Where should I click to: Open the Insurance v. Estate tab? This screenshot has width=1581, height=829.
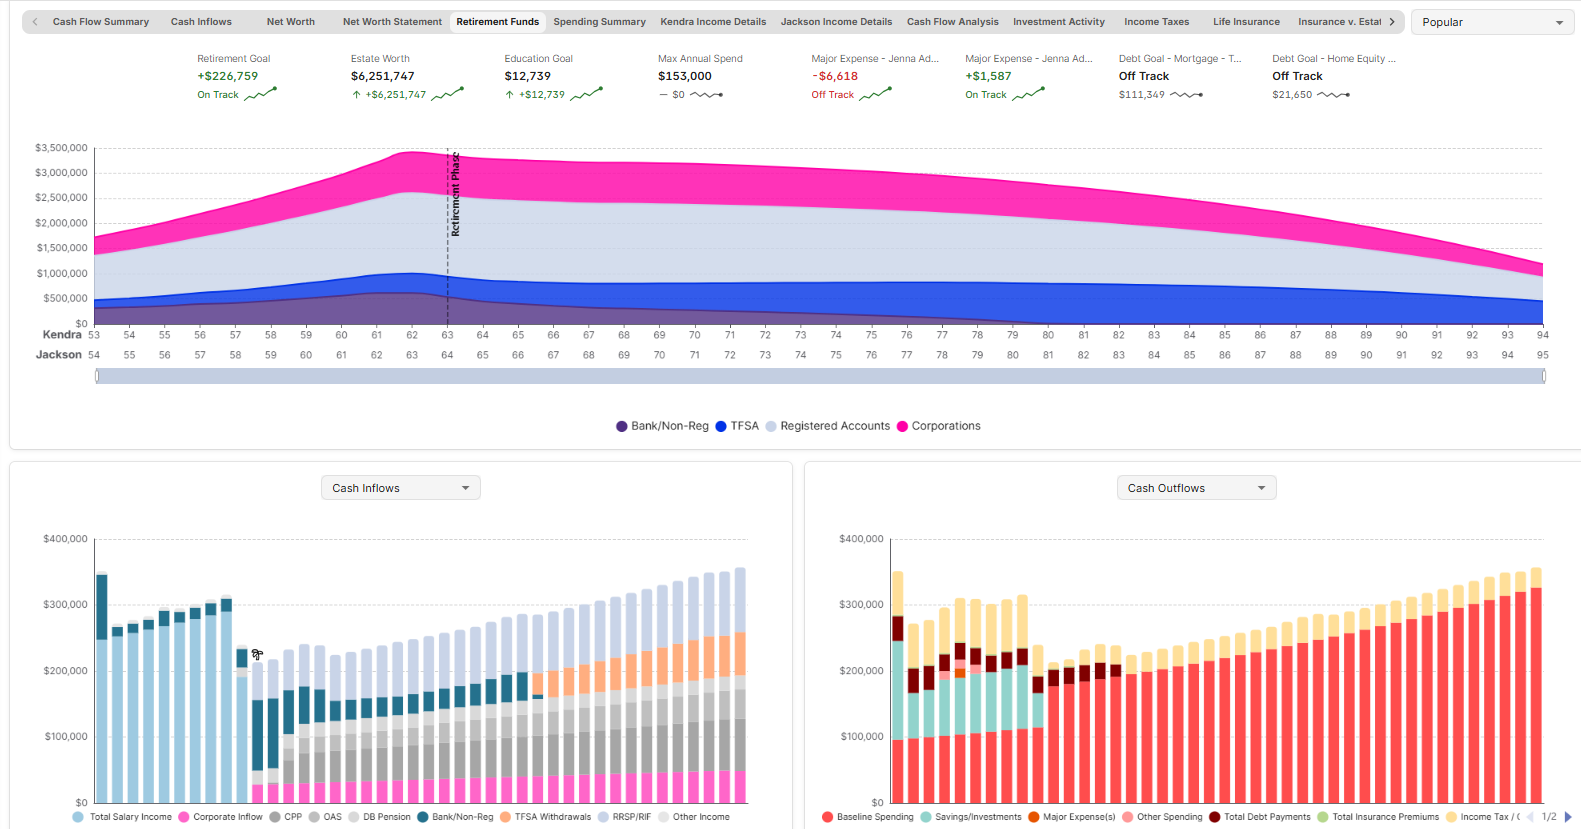tap(1339, 22)
